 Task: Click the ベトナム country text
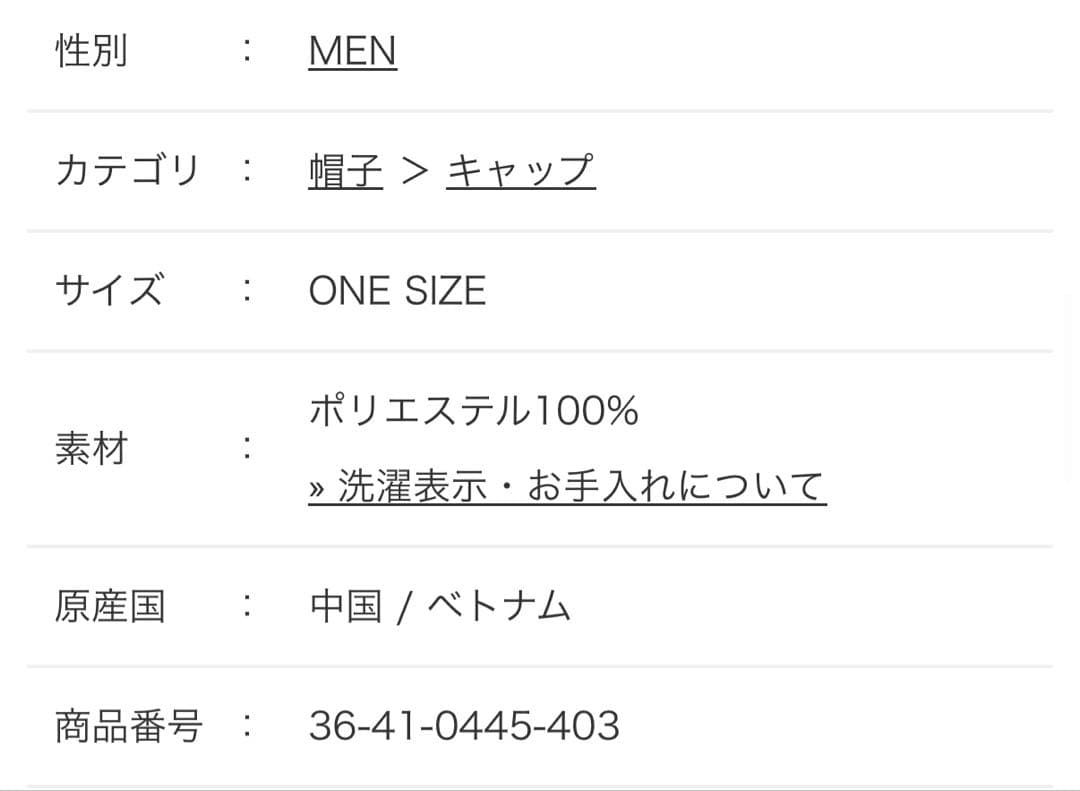tap(498, 607)
